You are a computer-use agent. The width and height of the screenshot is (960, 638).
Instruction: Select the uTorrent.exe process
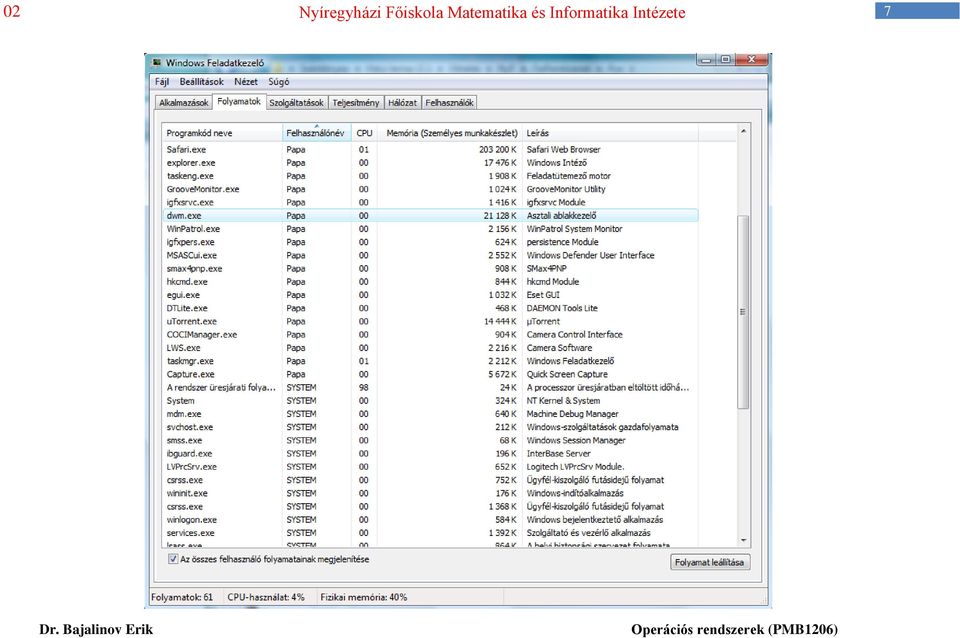coord(430,321)
